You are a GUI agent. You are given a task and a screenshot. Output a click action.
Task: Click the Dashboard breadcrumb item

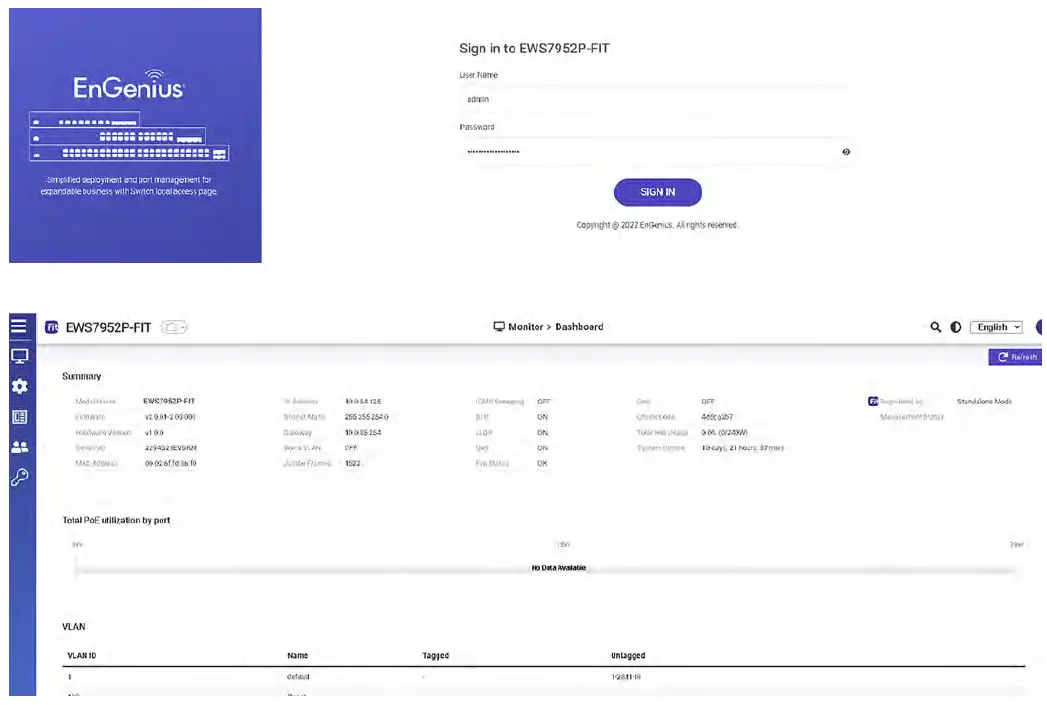pos(579,326)
